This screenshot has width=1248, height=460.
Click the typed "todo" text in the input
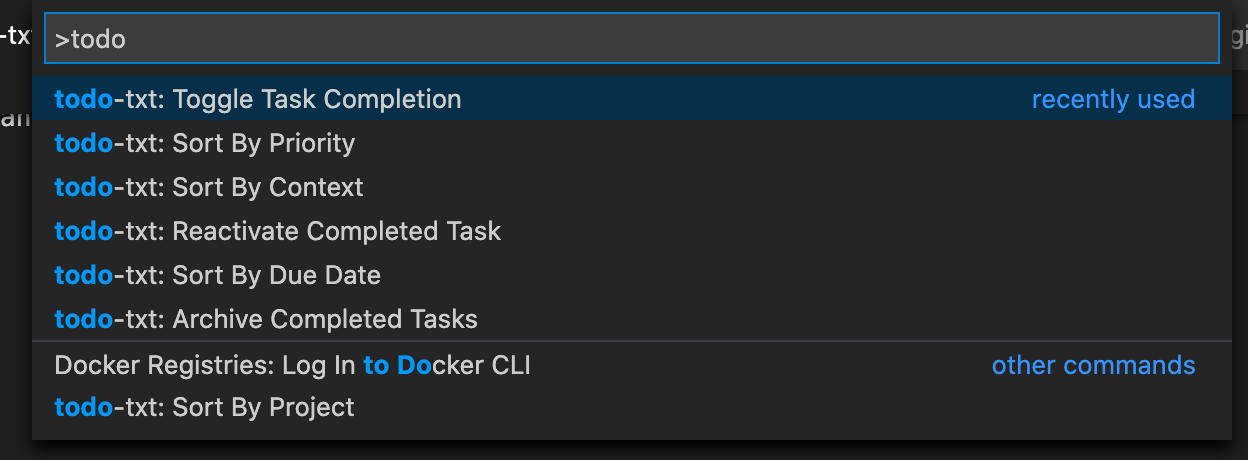click(98, 40)
